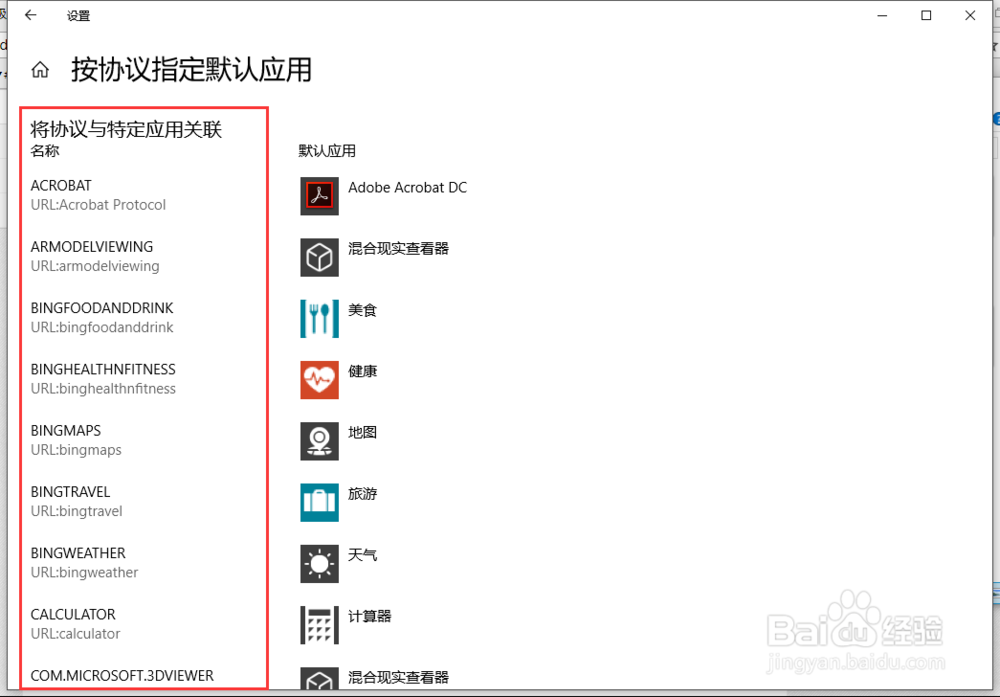1000x697 pixels.
Task: Click the 设置 window title text
Action: (x=78, y=15)
